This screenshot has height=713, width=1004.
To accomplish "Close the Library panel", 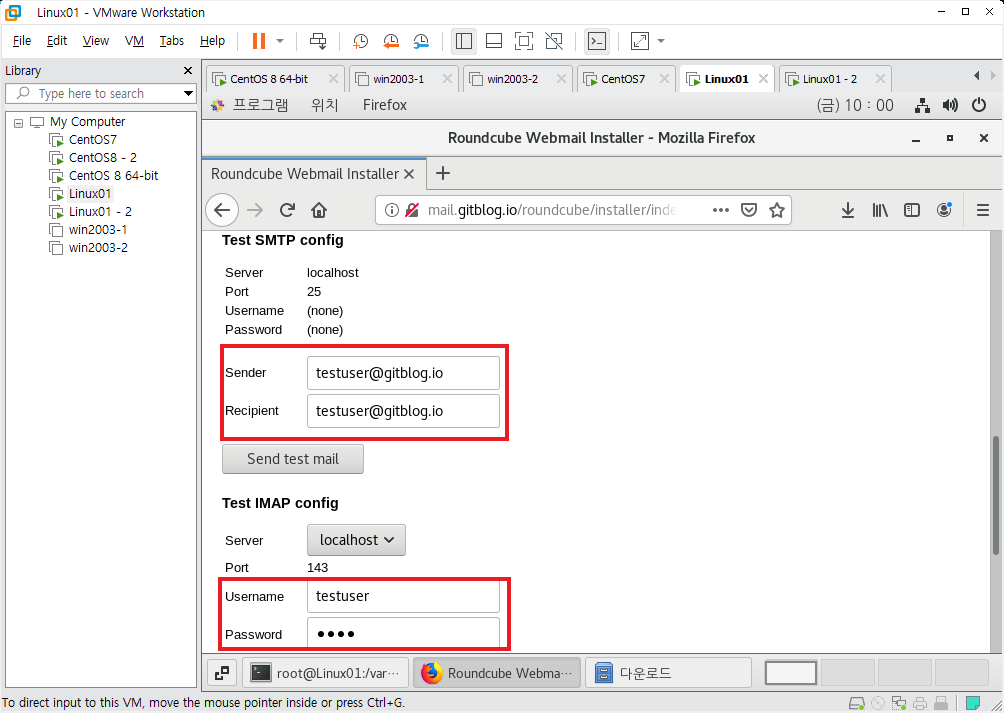I will click(188, 70).
